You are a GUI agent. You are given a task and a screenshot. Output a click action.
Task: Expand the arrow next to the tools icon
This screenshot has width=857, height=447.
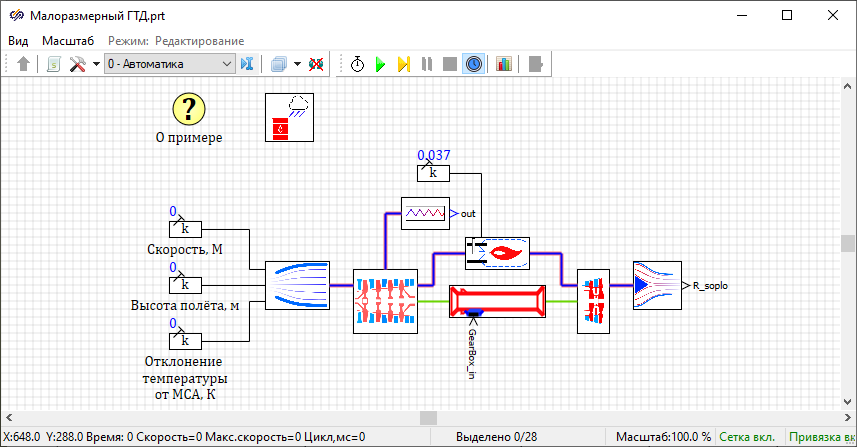96,64
